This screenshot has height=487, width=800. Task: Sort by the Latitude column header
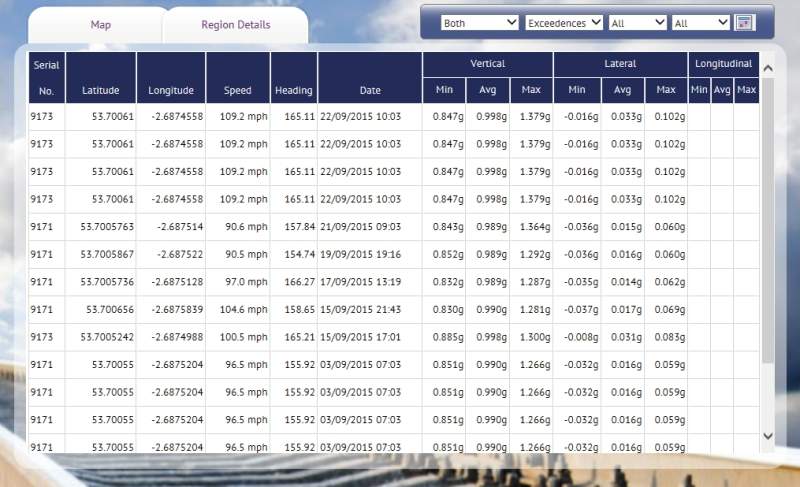point(100,90)
